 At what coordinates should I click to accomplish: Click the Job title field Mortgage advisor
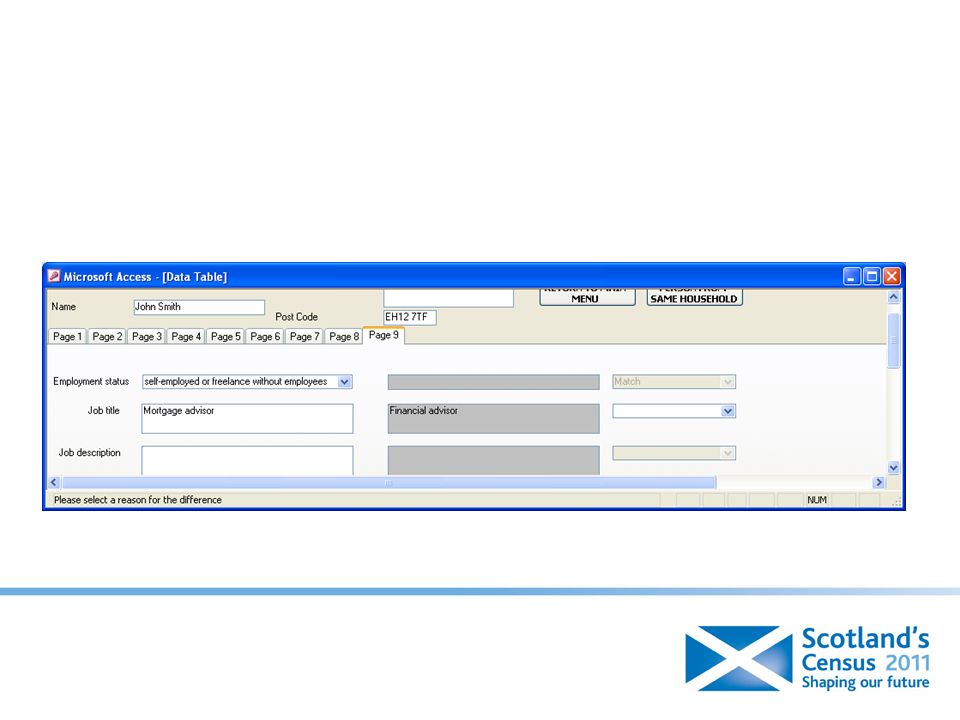(247, 418)
